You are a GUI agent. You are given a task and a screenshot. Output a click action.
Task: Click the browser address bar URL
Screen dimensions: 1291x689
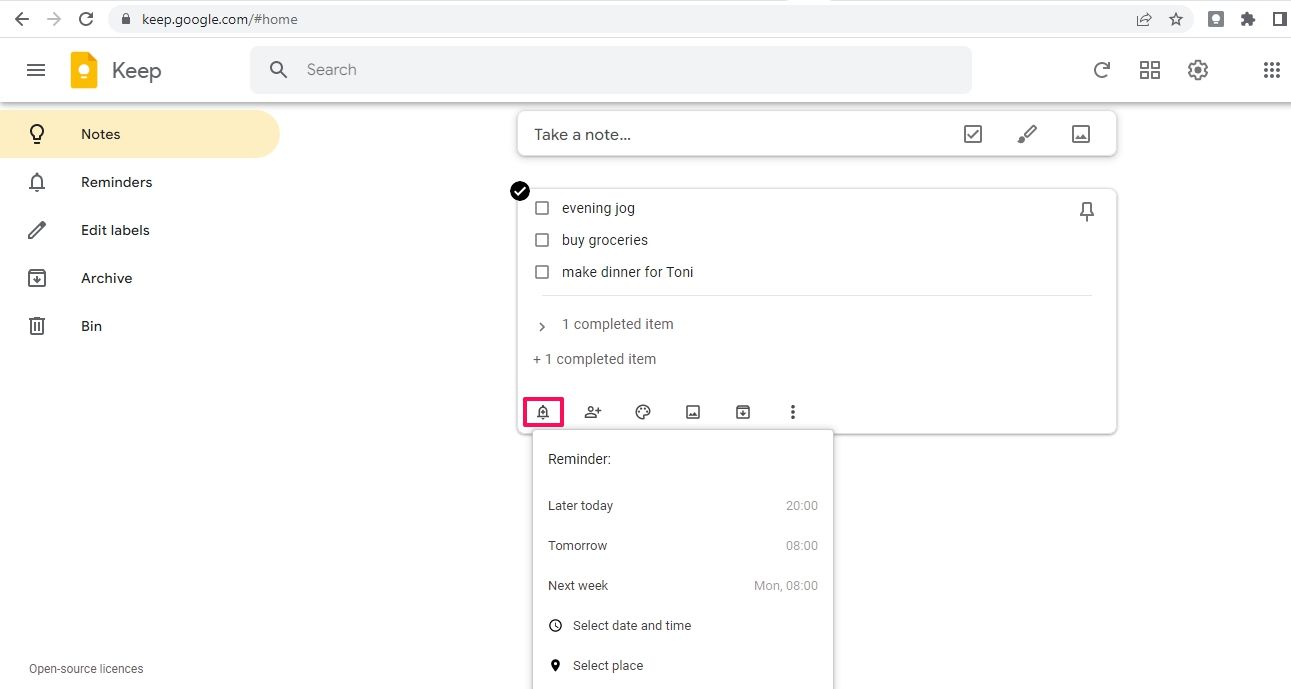click(x=219, y=19)
